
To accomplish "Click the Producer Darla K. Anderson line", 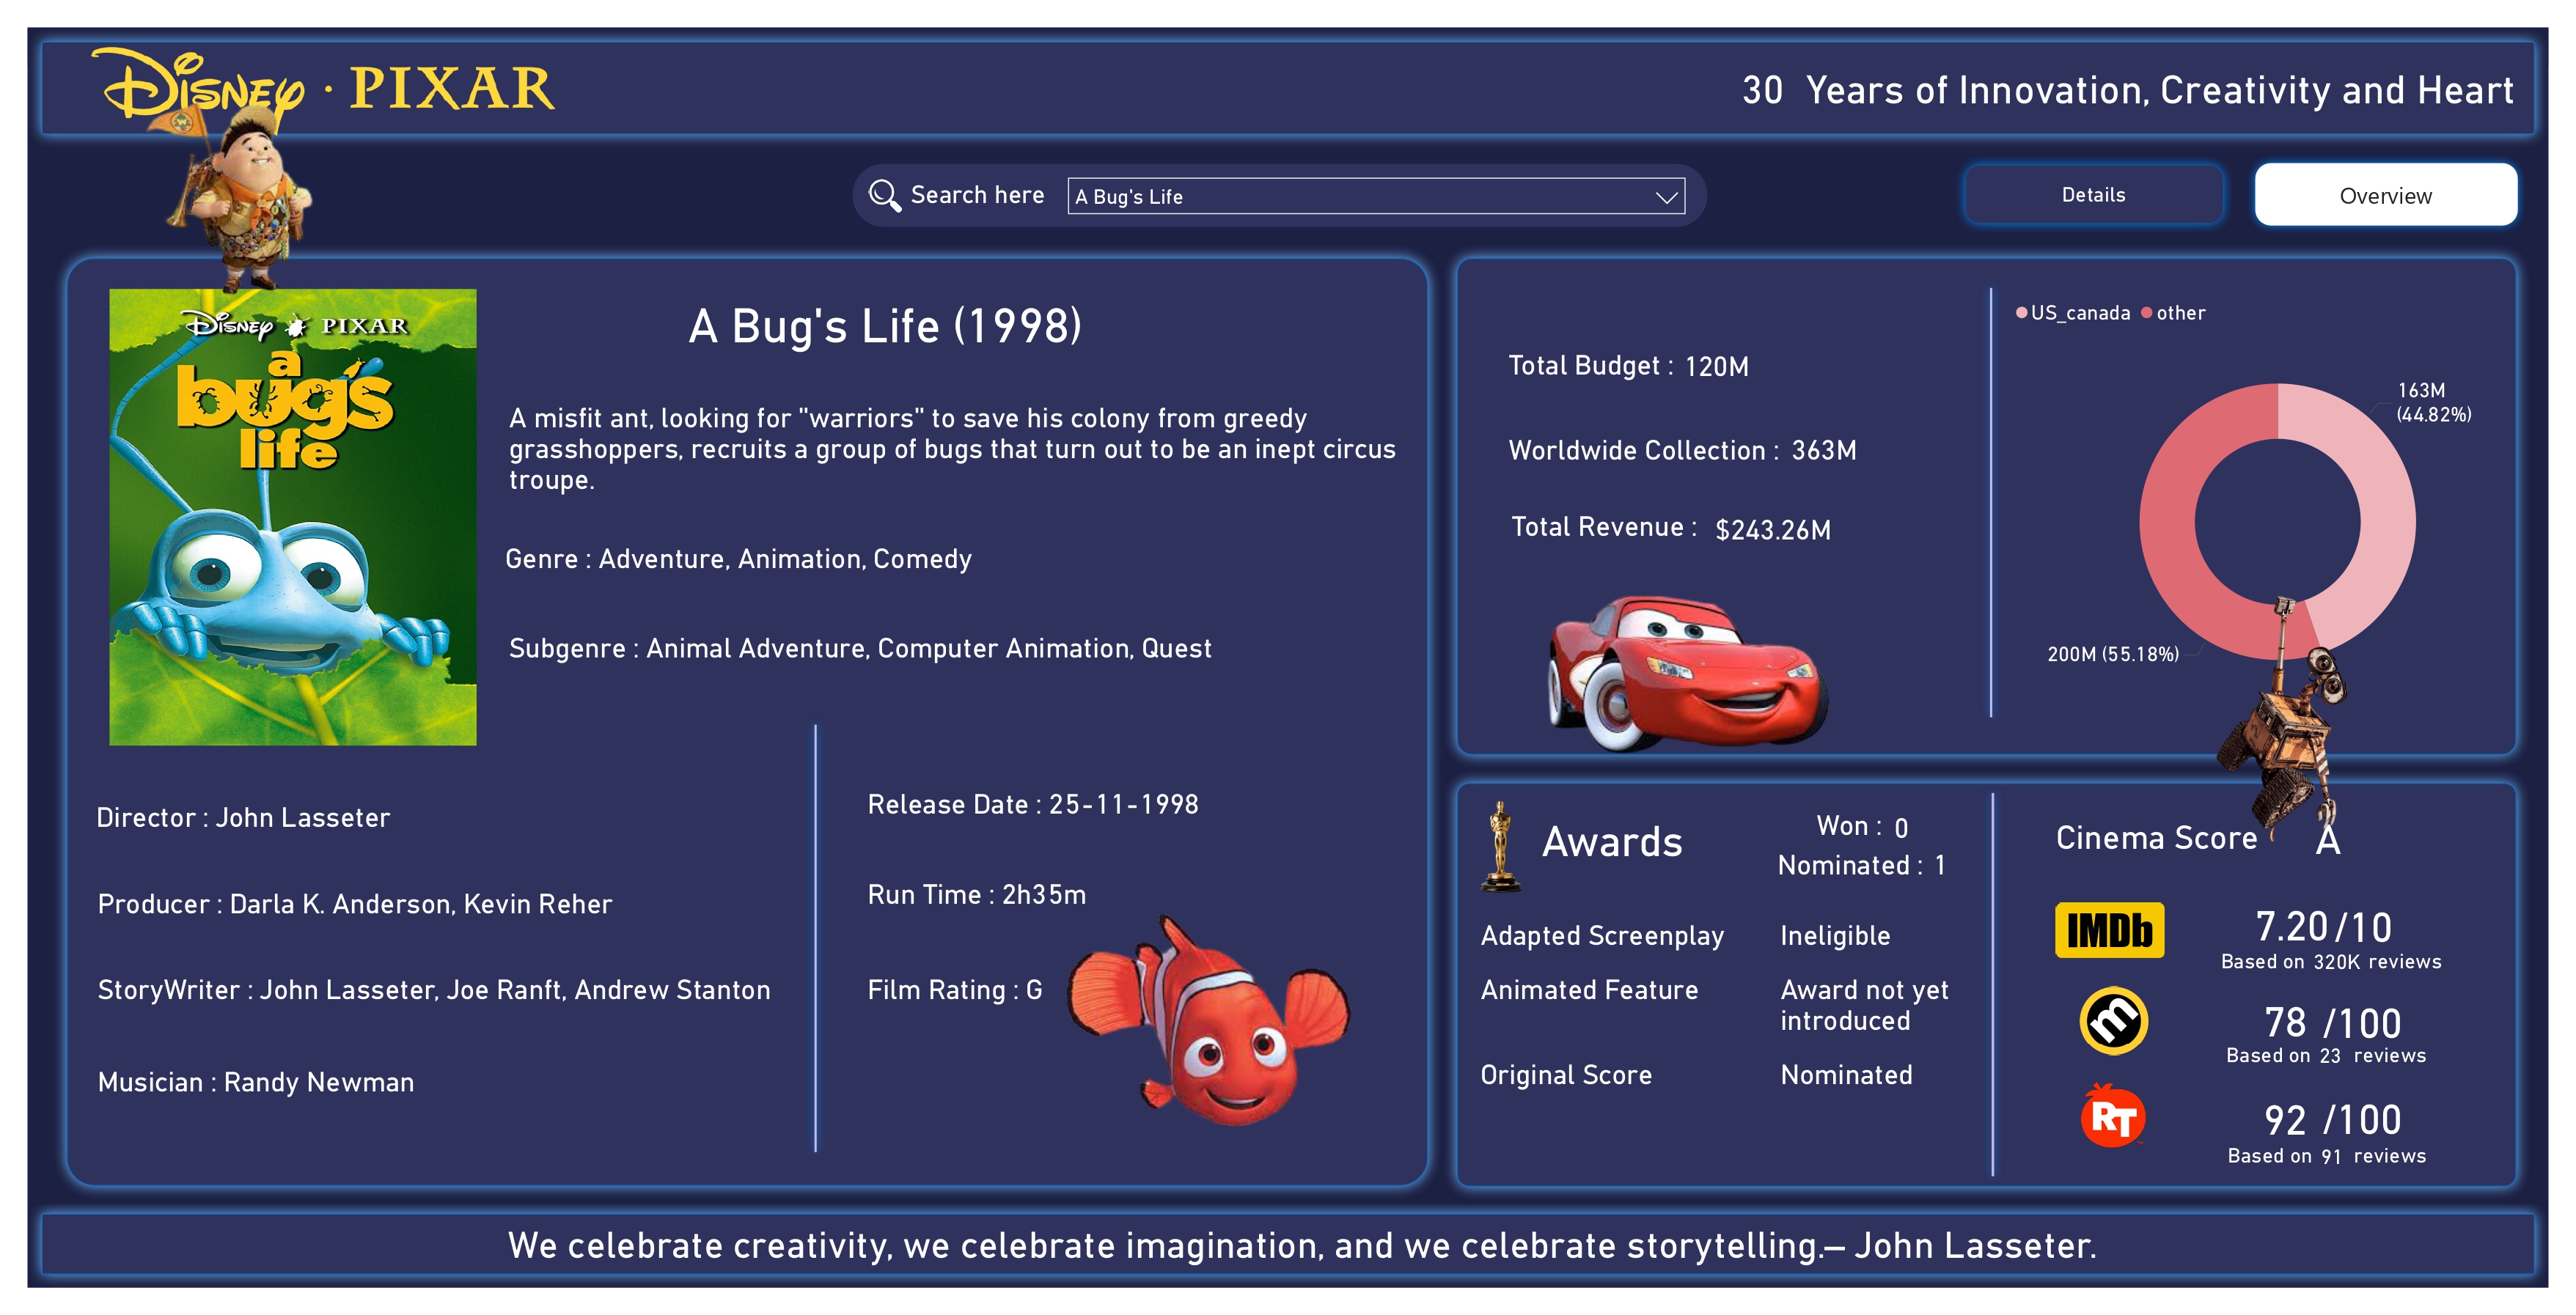I will pyautogui.click(x=355, y=904).
